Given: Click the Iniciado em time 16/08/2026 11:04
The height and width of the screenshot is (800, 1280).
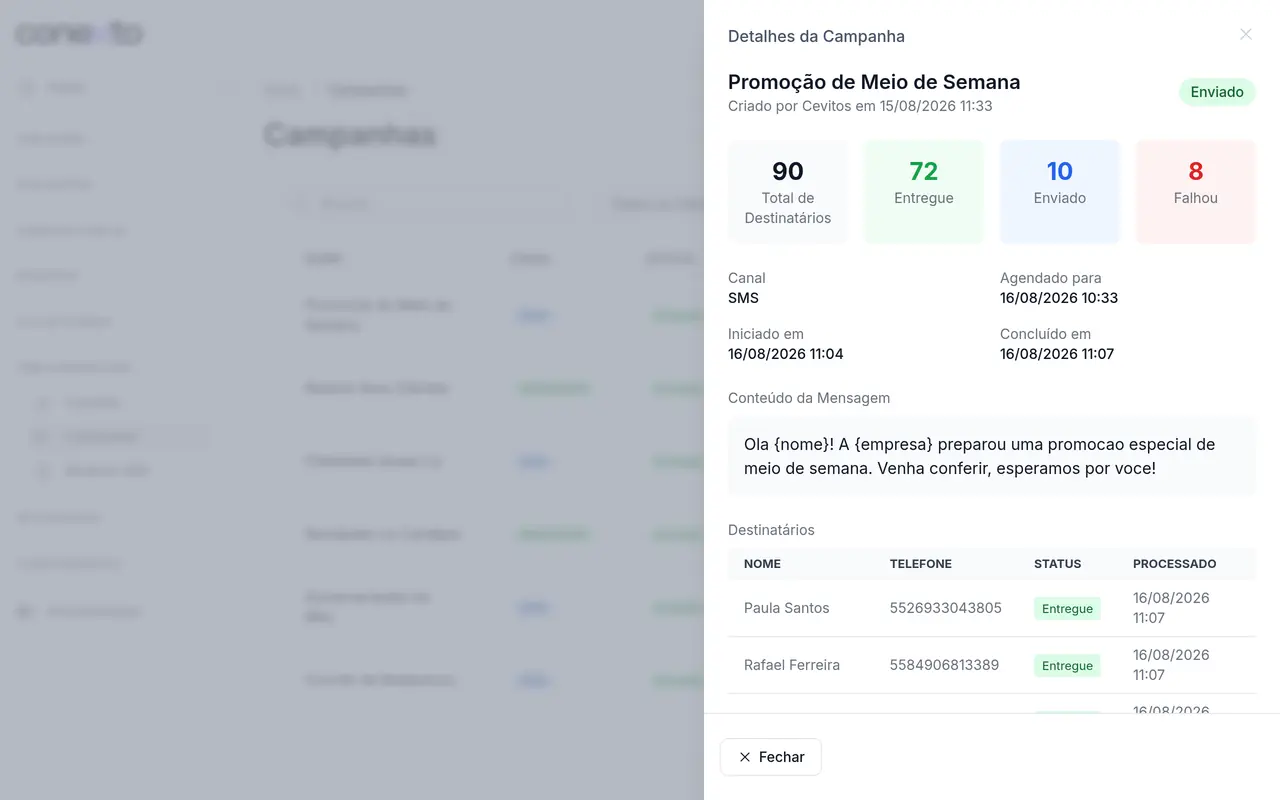Looking at the screenshot, I should (786, 354).
